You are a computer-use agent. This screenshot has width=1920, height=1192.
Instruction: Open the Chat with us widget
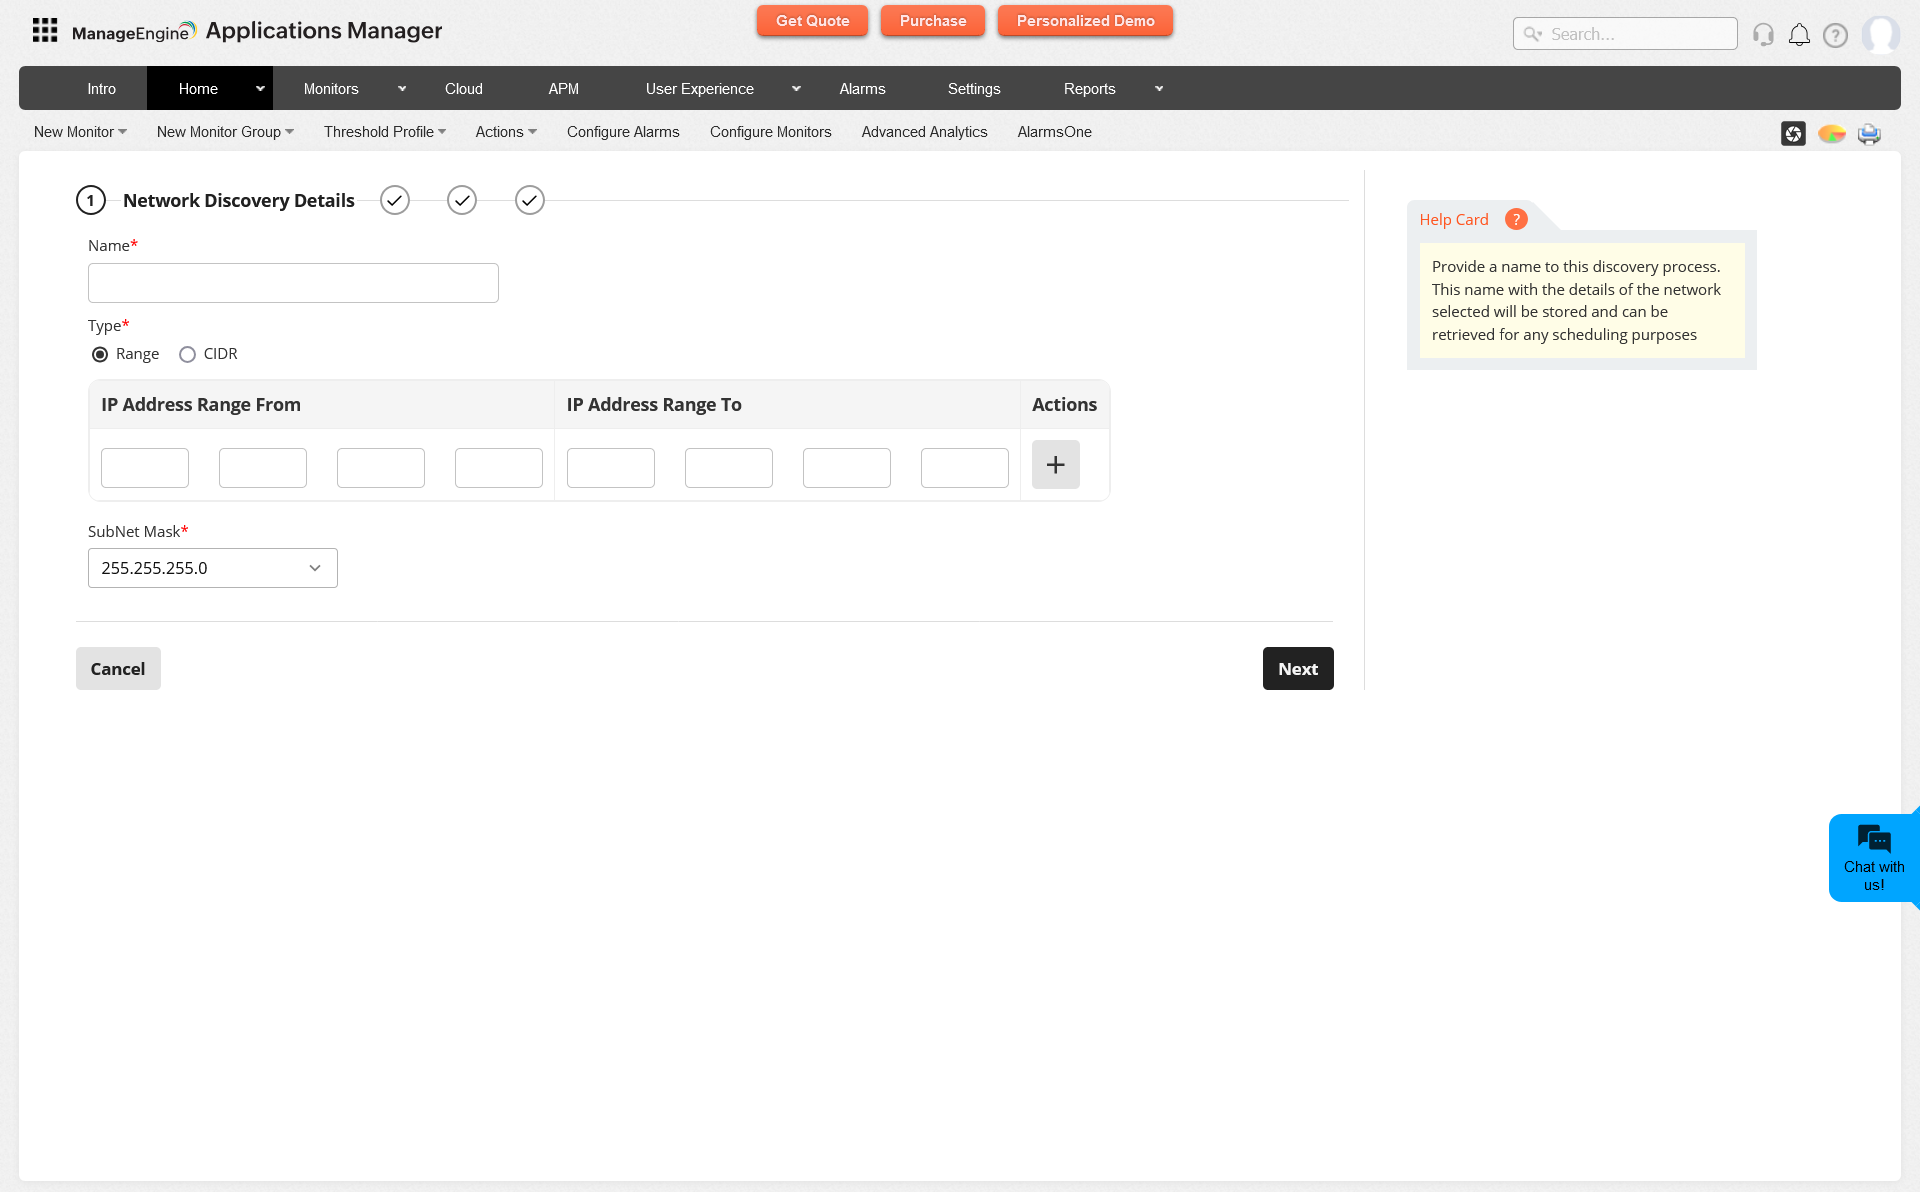[1873, 858]
